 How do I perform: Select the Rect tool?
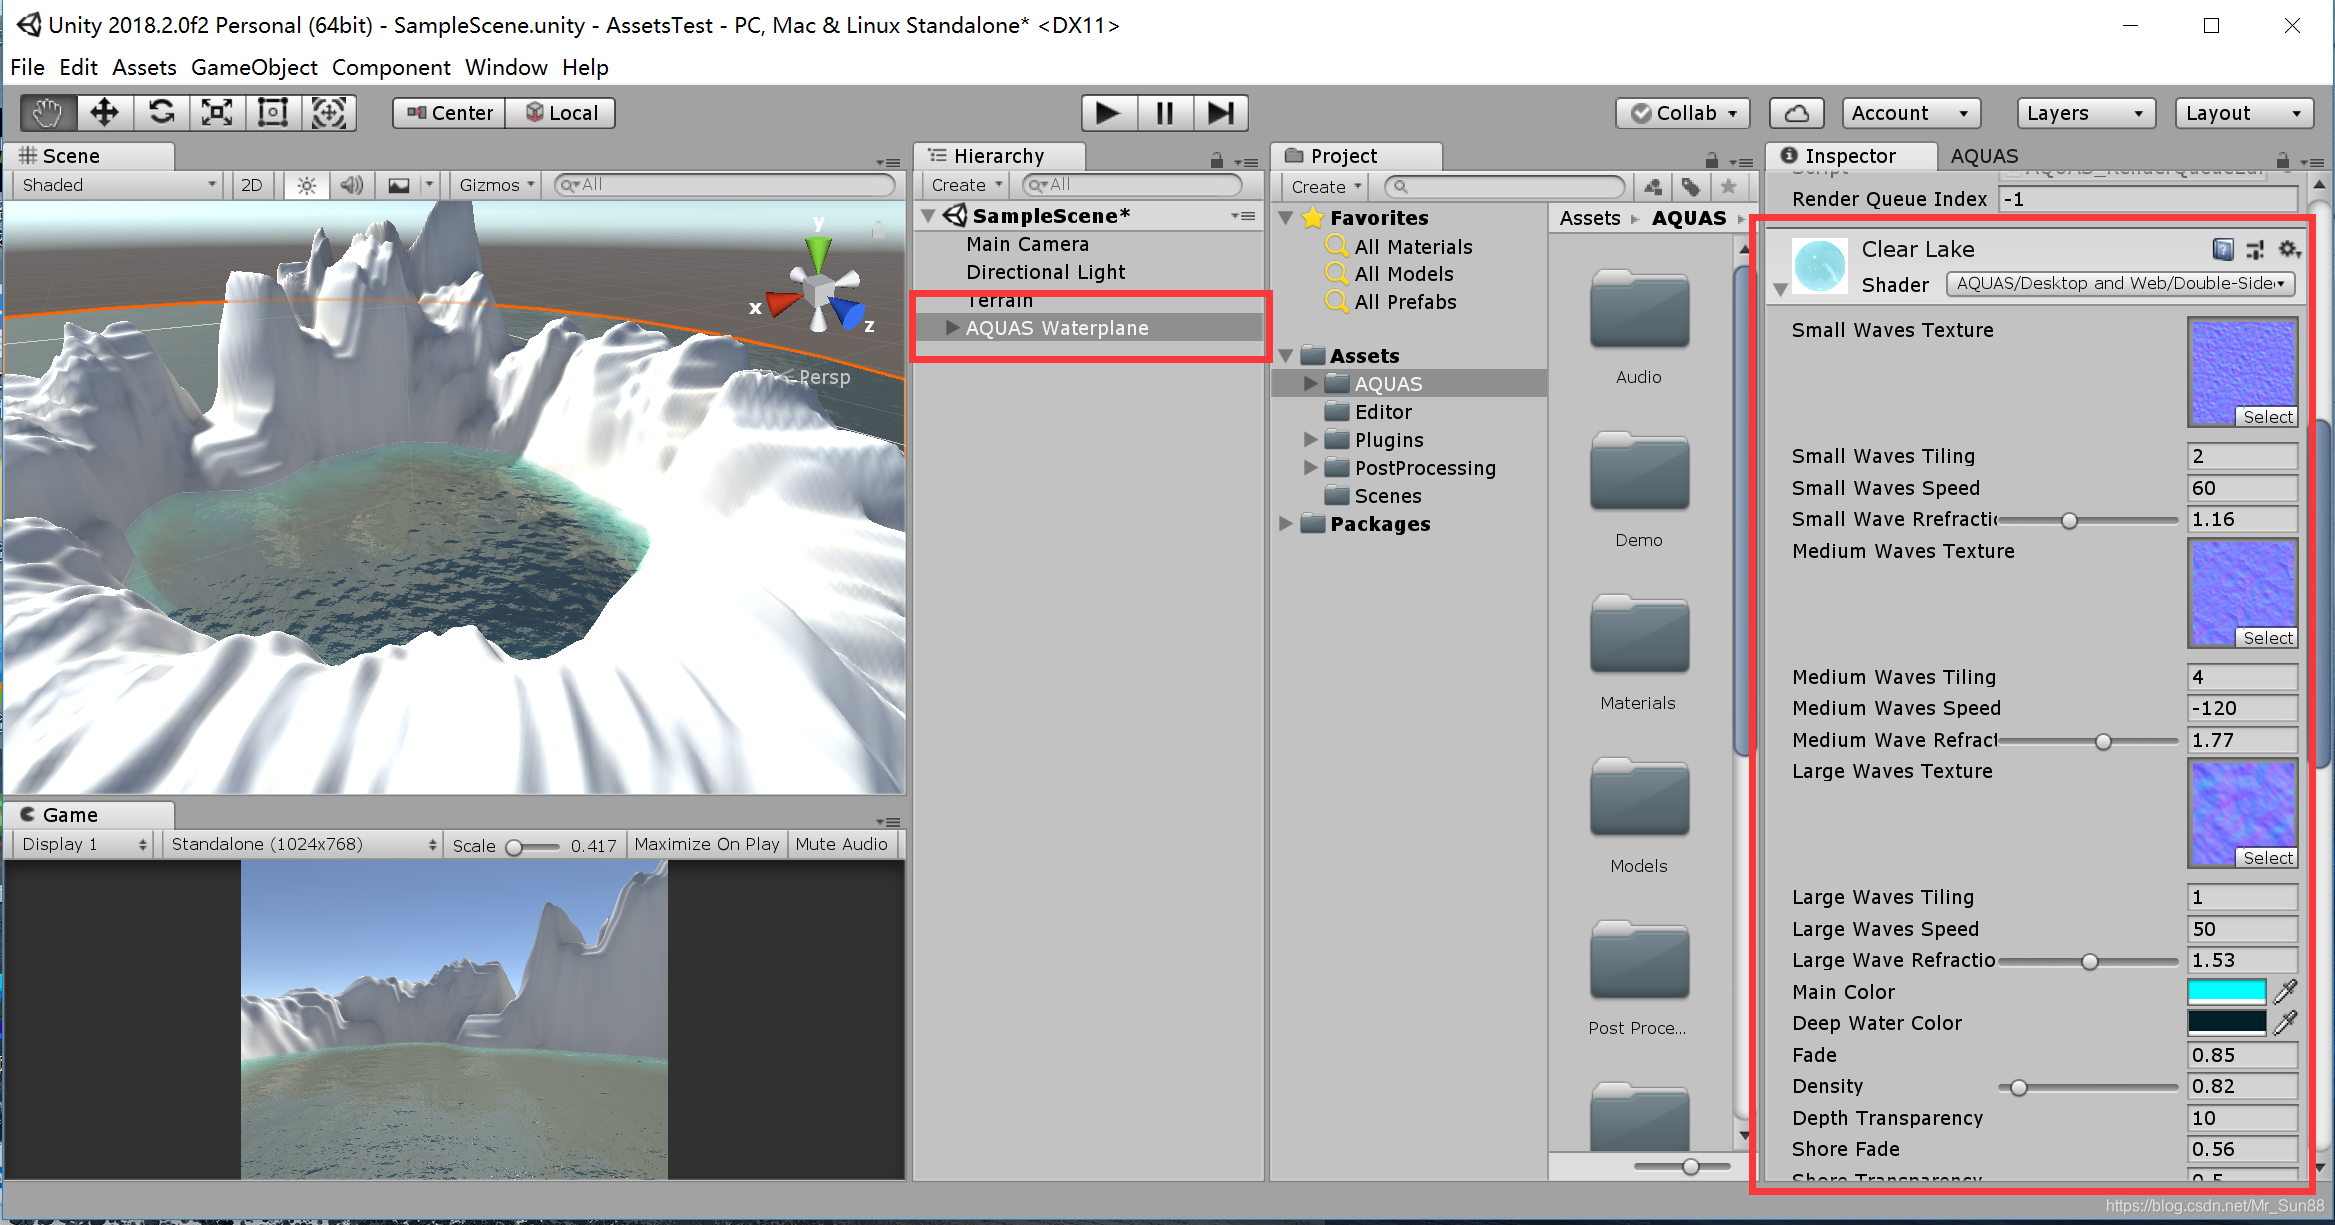(273, 113)
